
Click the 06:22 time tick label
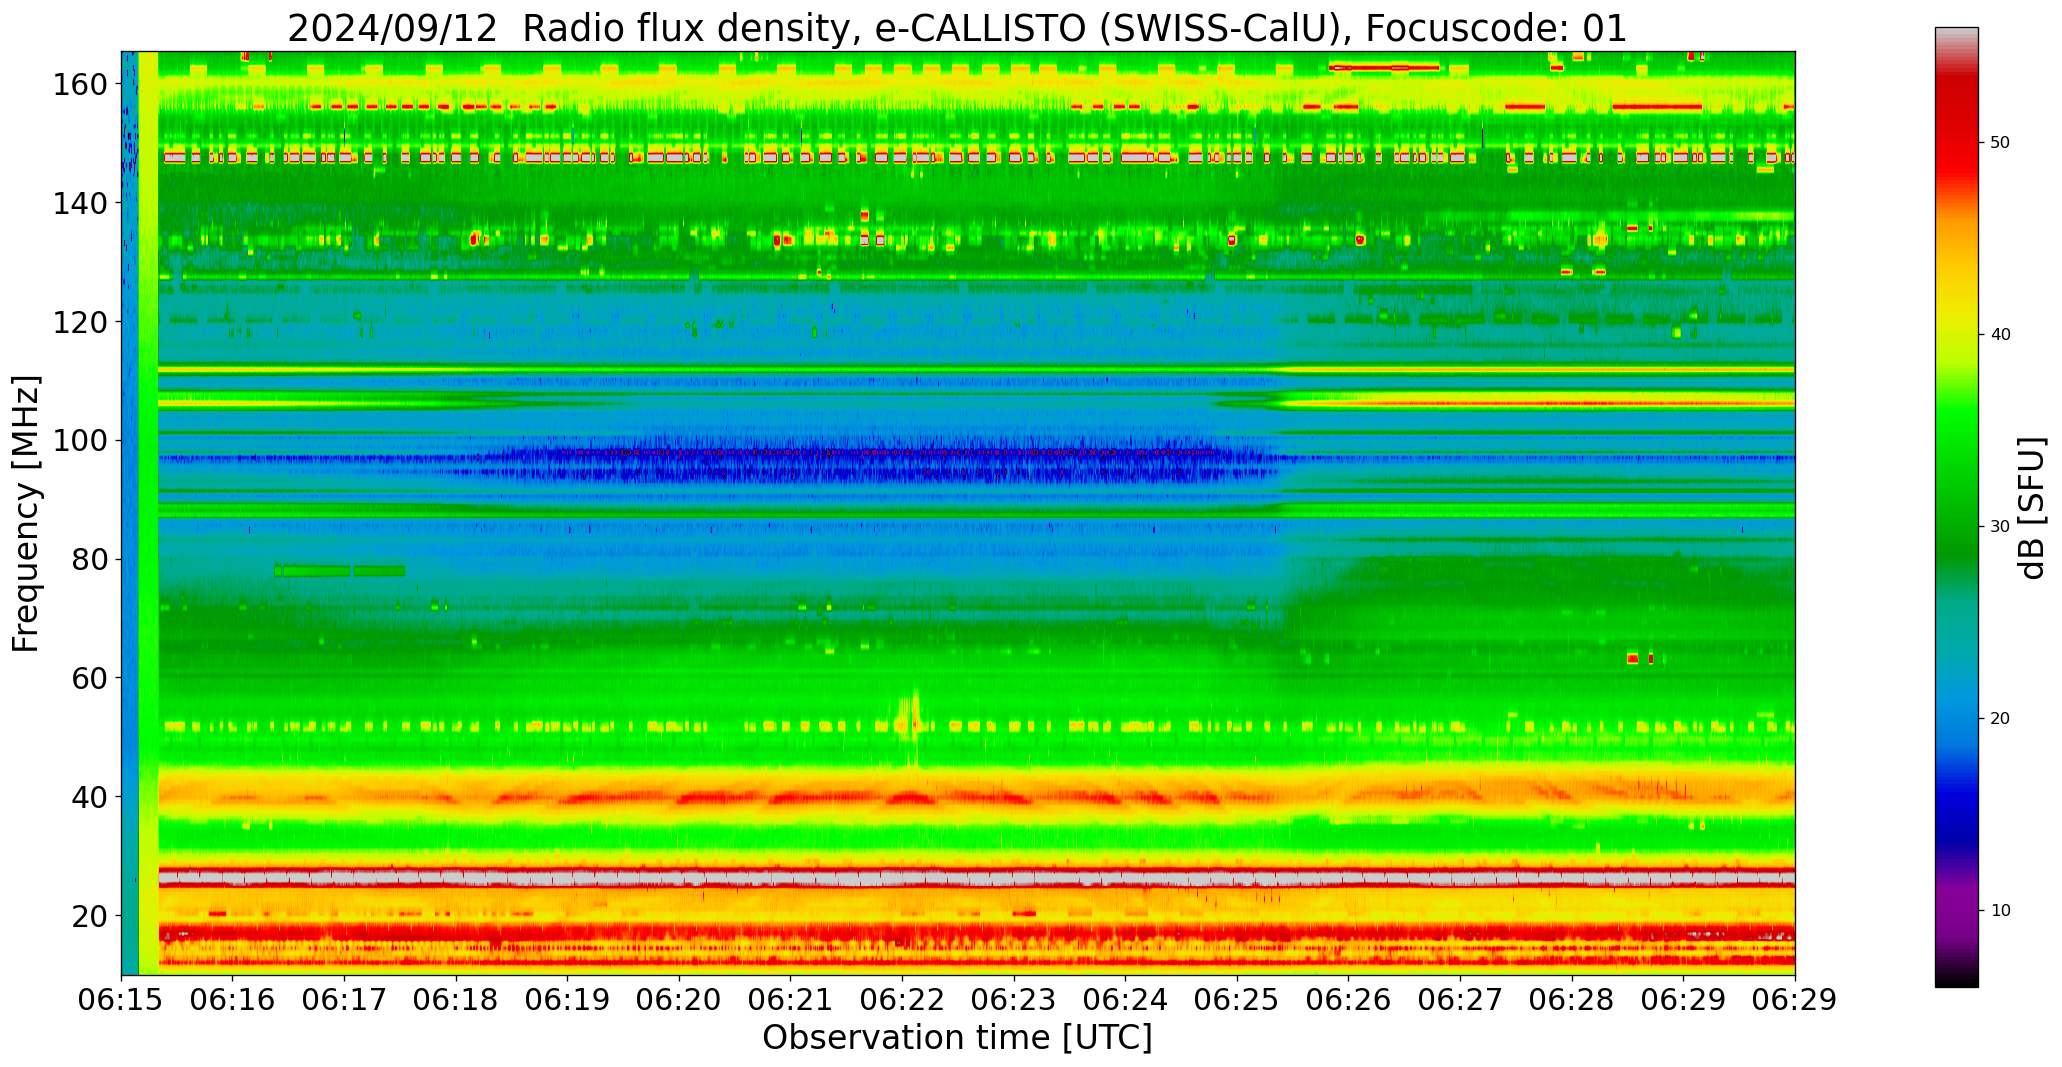903,1000
